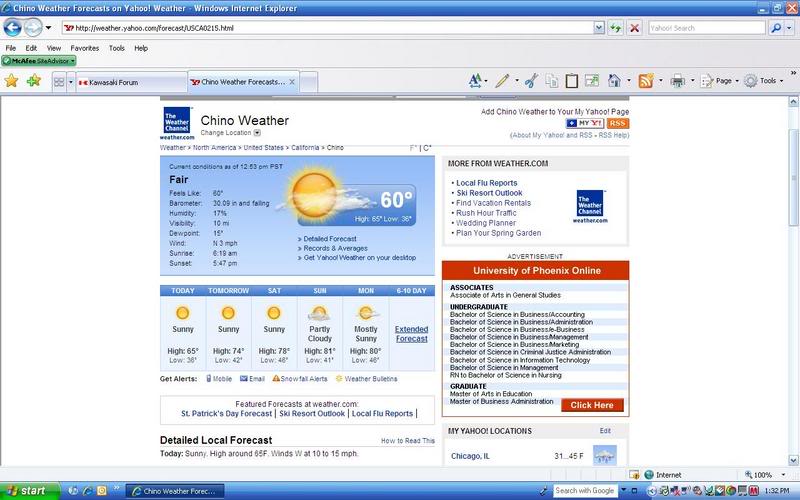Go forward with the browser Forward arrow

(x=33, y=28)
